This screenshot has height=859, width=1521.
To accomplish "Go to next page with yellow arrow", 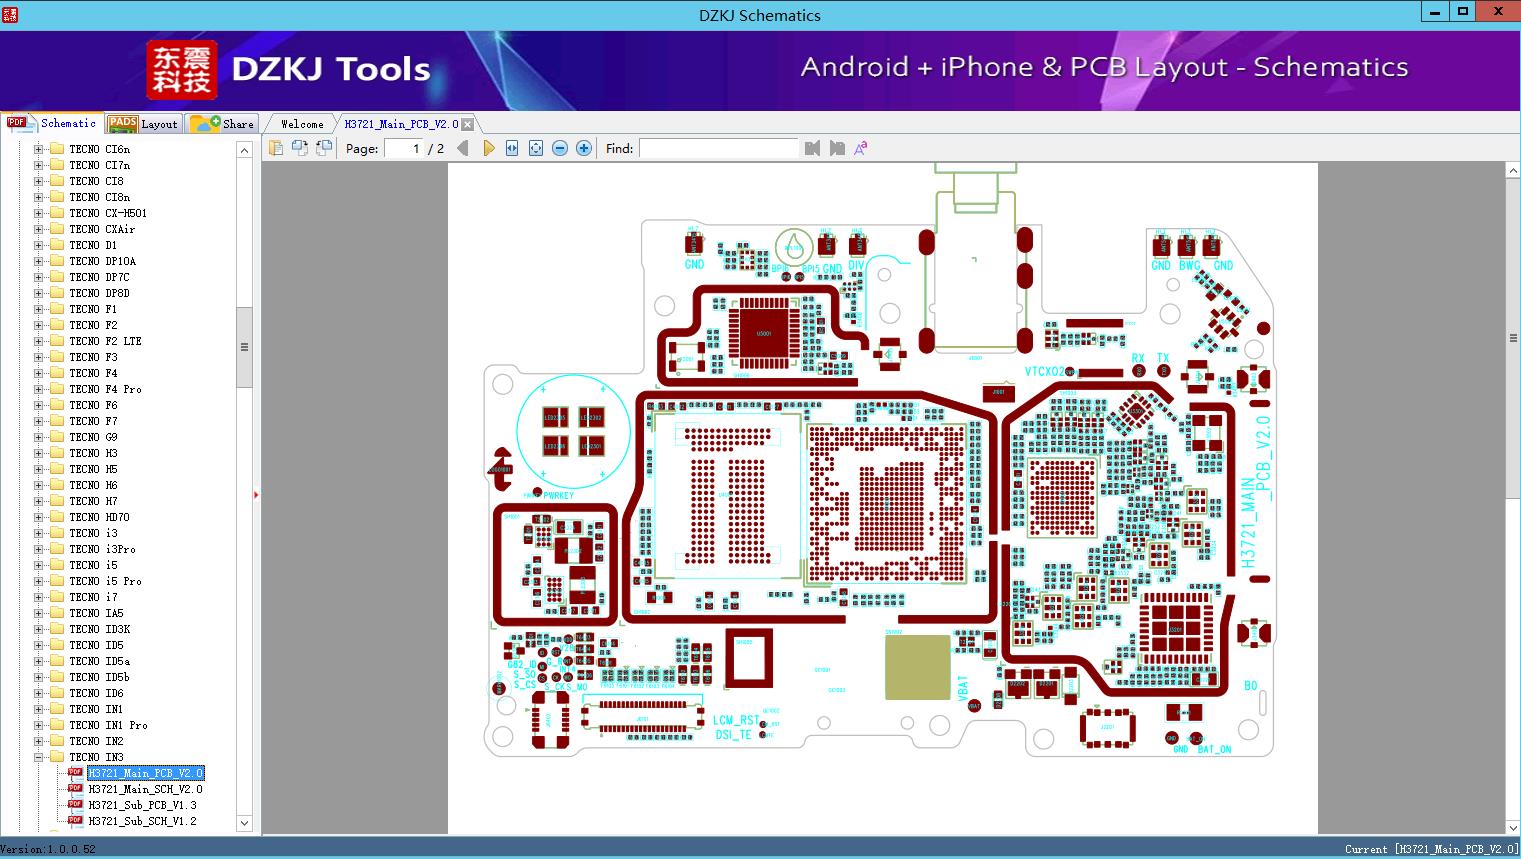I will (x=489, y=148).
